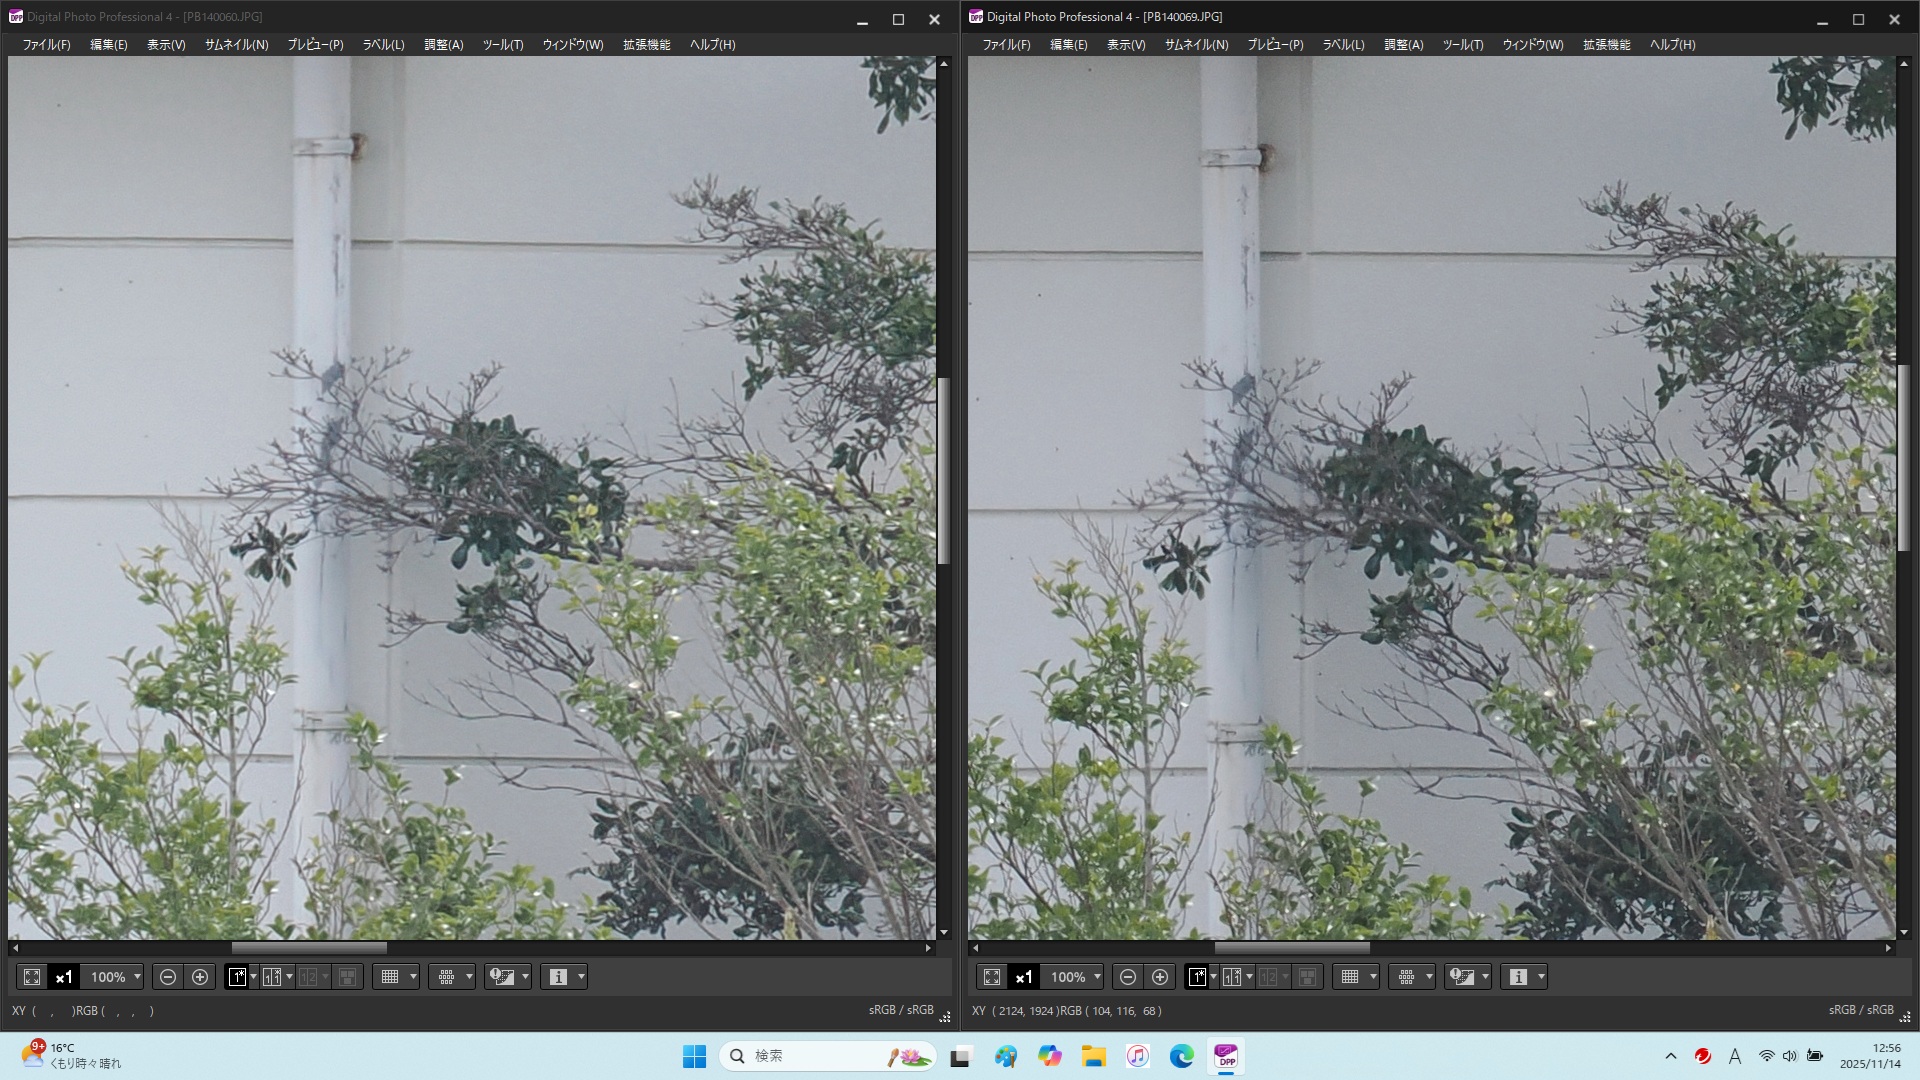This screenshot has width=1920, height=1080.
Task: Click the grid display icon in right window
Action: (1350, 977)
